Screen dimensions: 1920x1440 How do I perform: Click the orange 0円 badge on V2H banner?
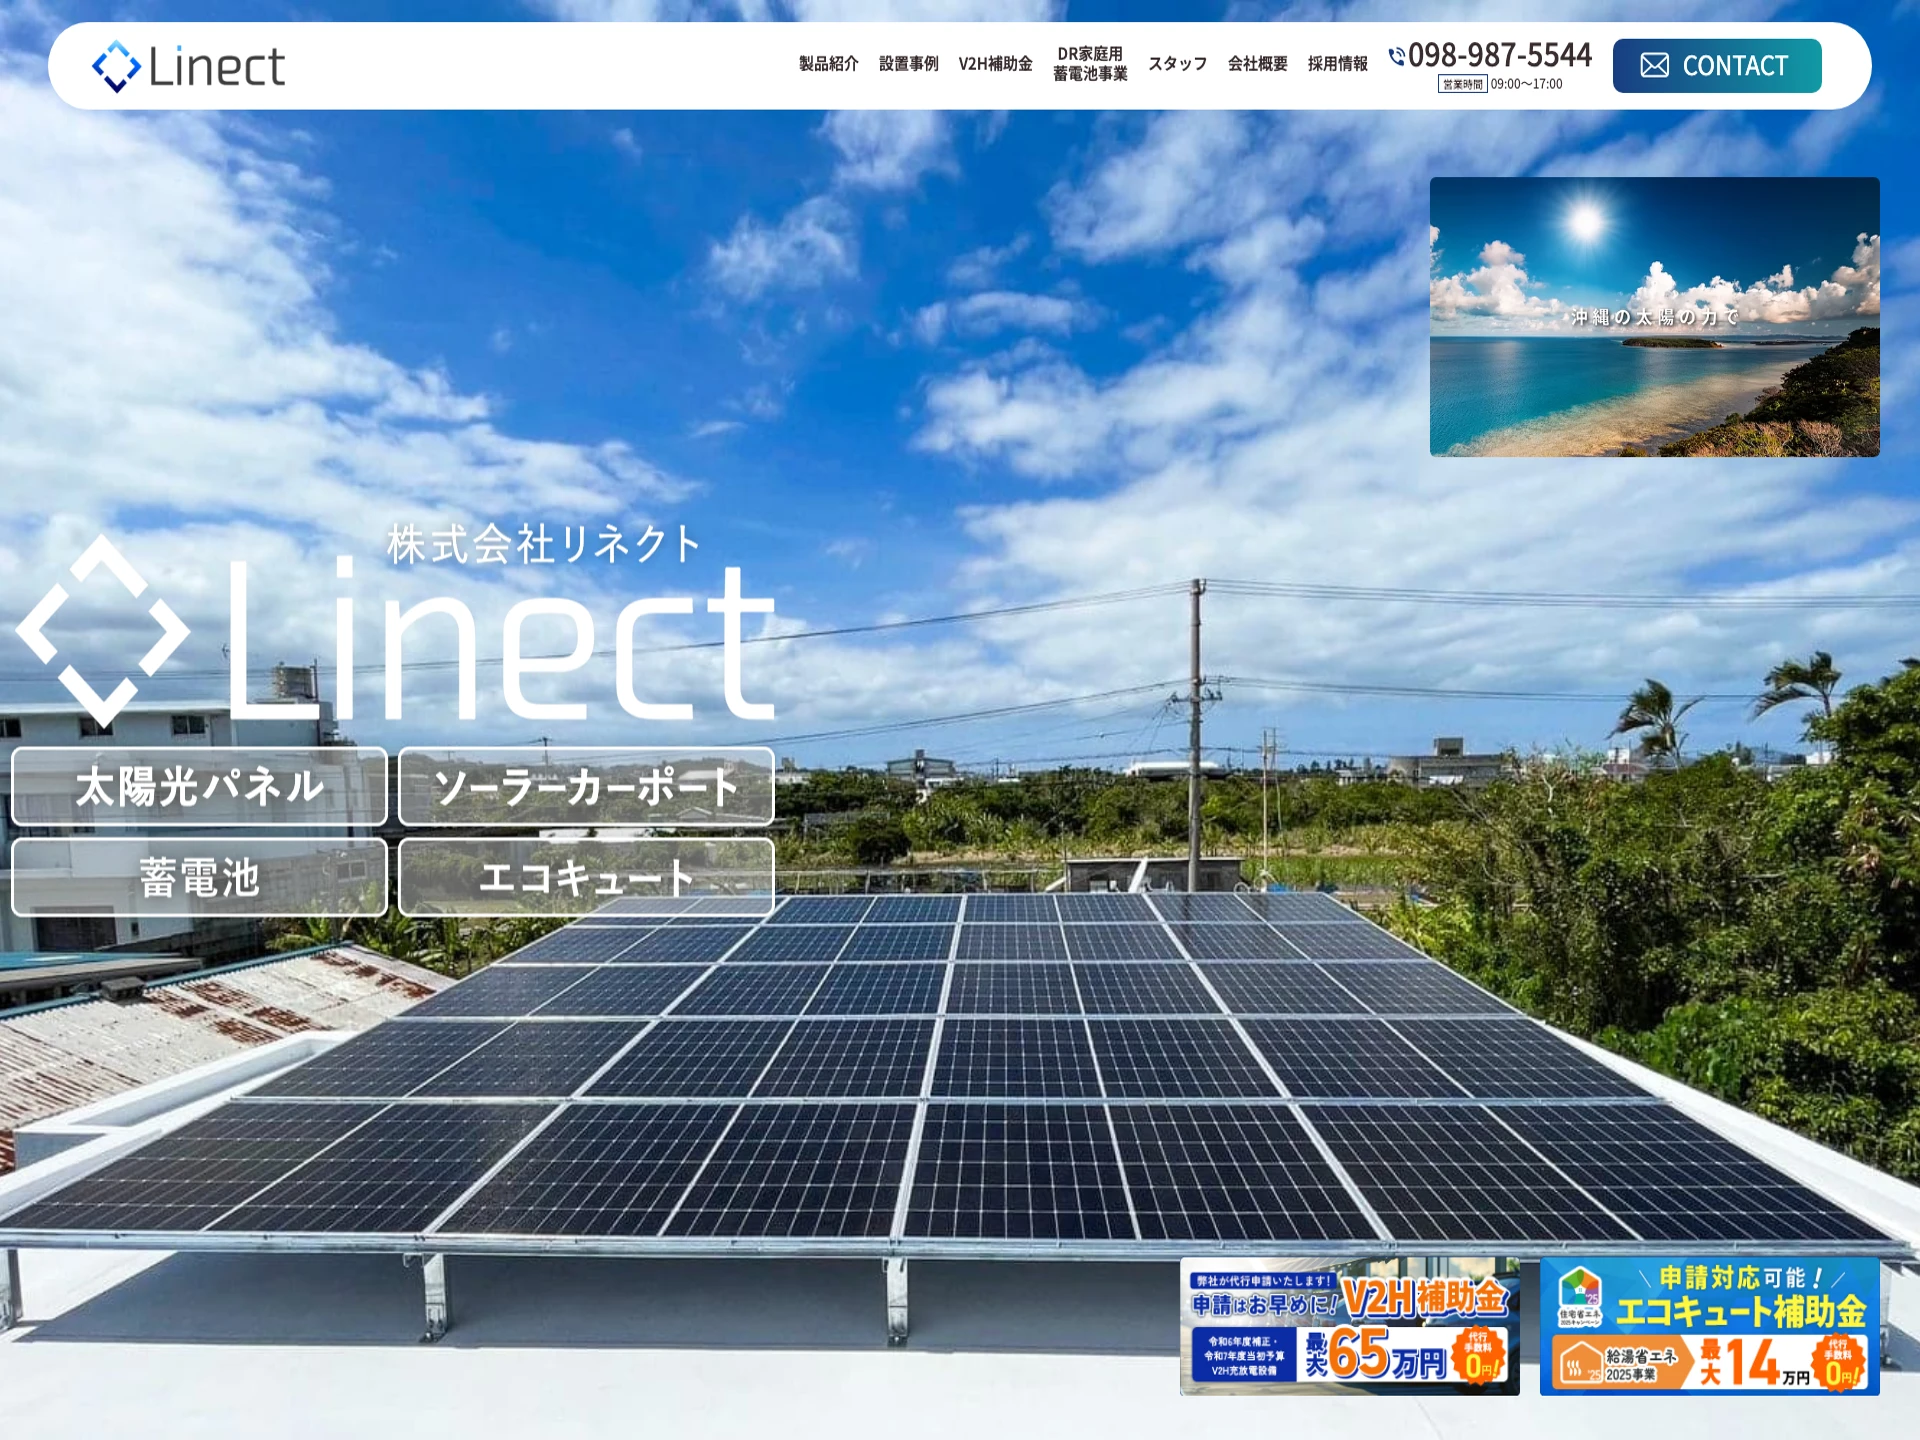(x=1478, y=1354)
